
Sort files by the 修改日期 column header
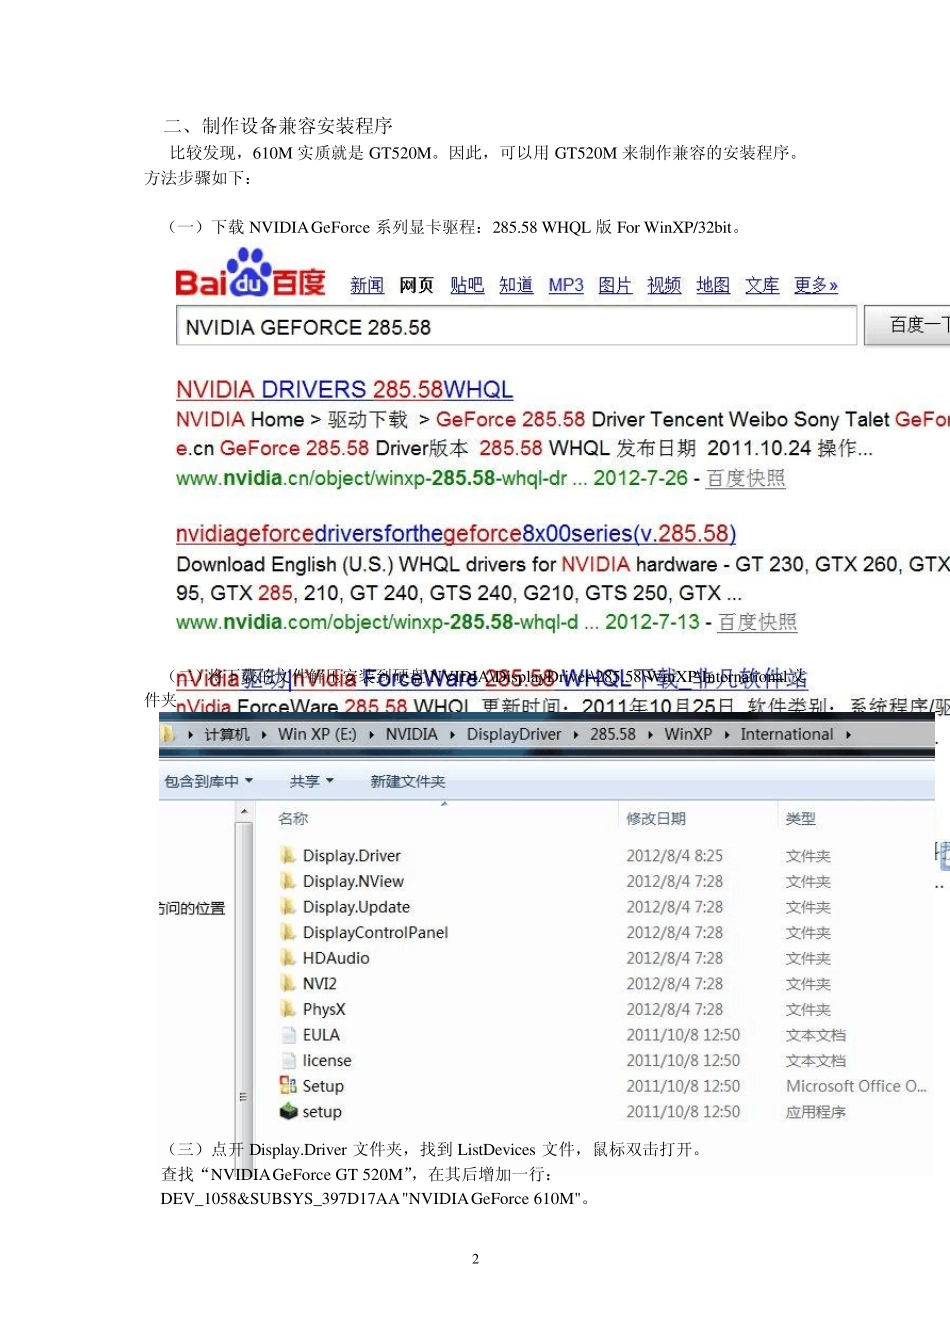click(656, 818)
